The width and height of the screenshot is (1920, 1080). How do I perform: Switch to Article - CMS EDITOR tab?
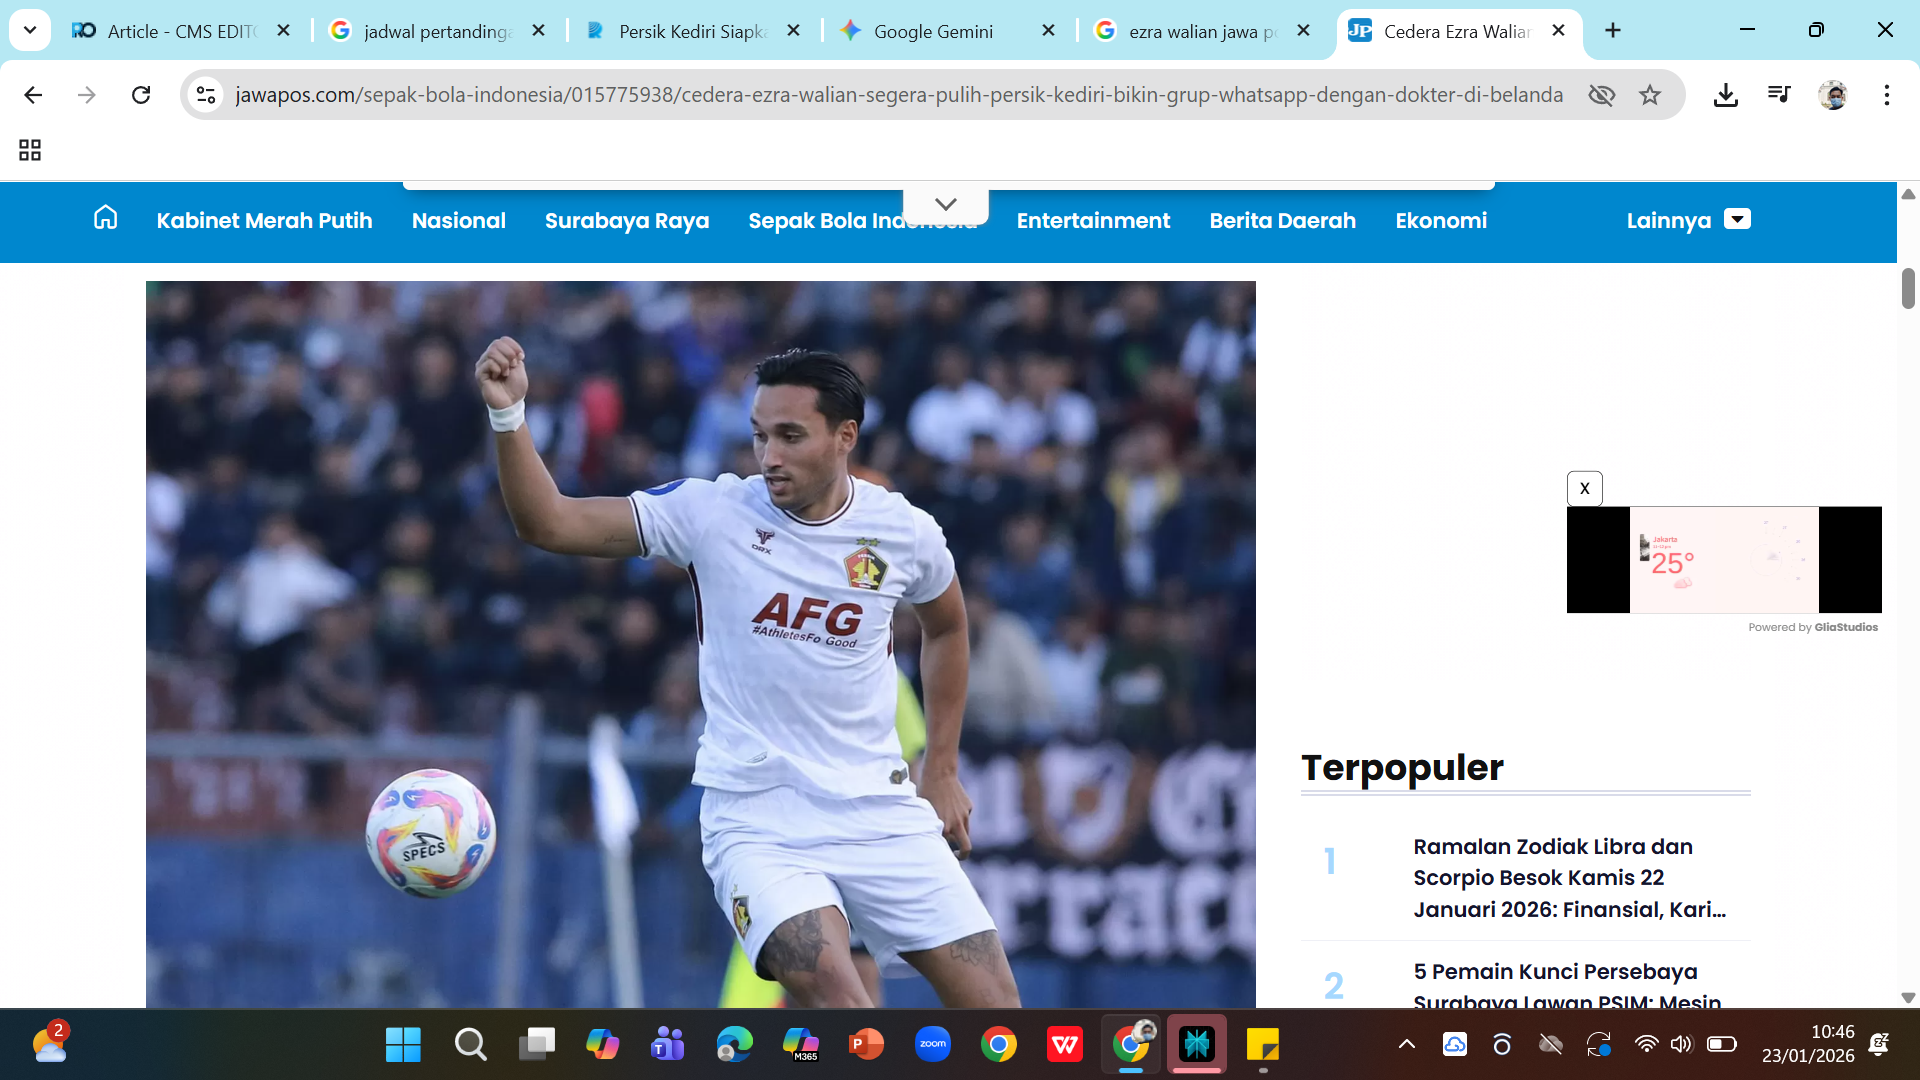[x=181, y=31]
